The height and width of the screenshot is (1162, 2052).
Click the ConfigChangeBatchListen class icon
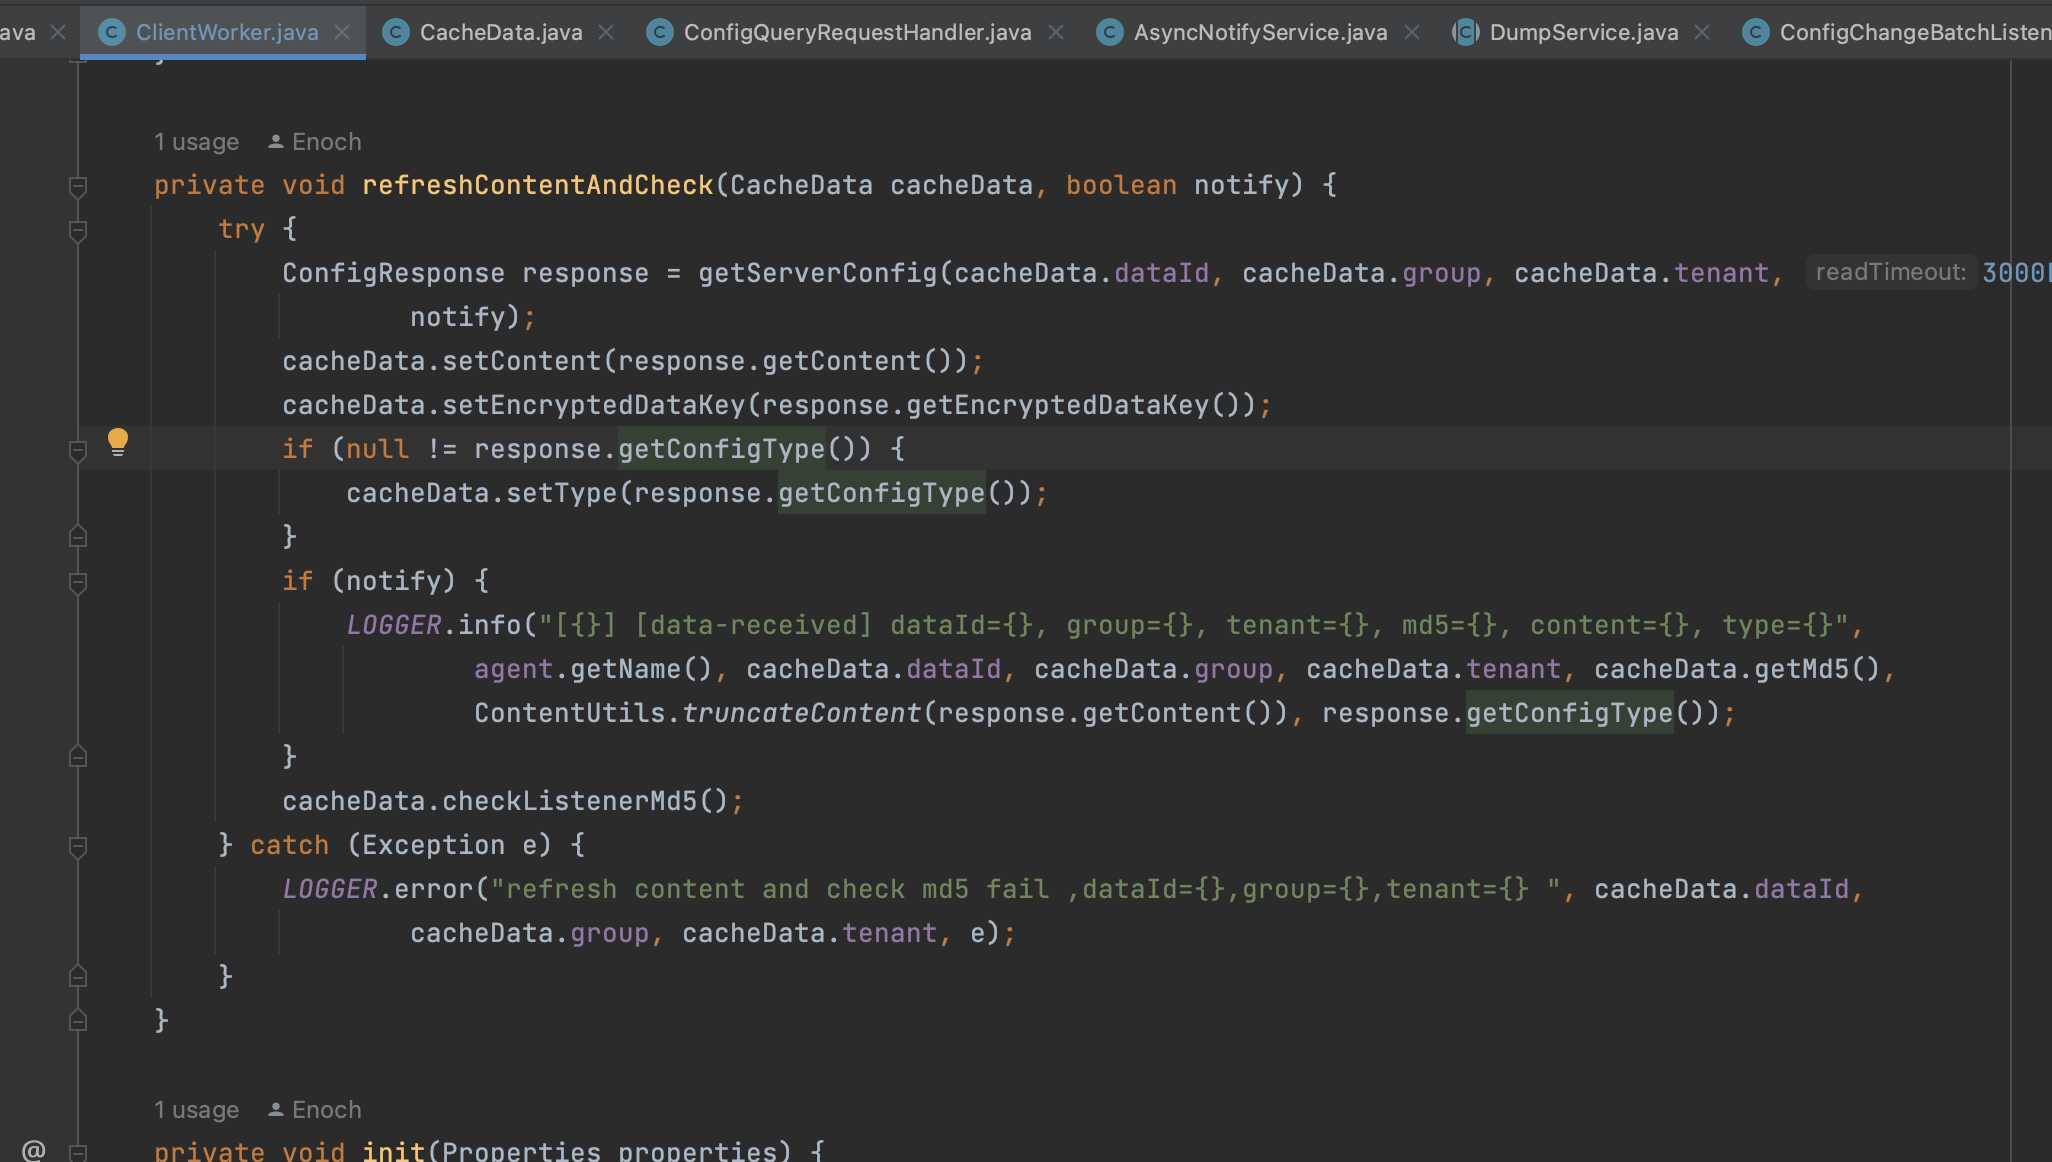pos(1756,32)
